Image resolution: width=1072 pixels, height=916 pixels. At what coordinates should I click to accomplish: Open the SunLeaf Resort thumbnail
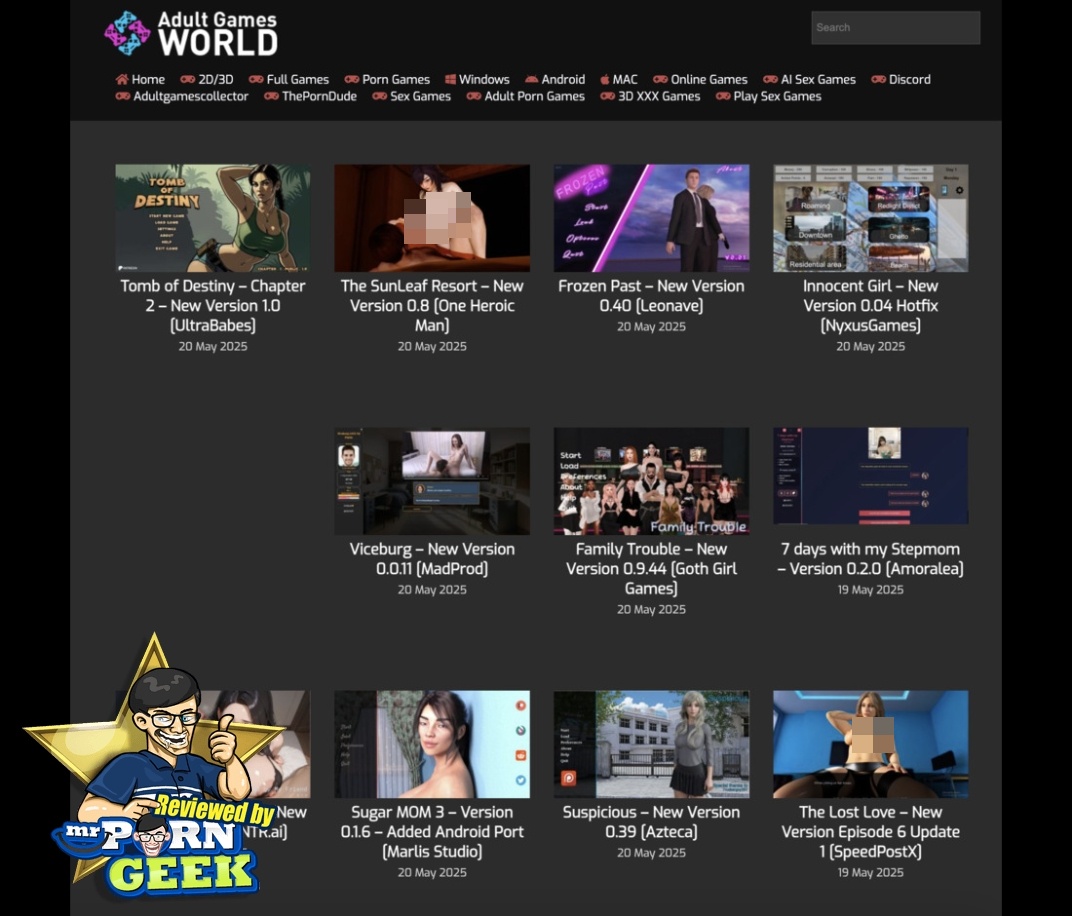pyautogui.click(x=432, y=218)
